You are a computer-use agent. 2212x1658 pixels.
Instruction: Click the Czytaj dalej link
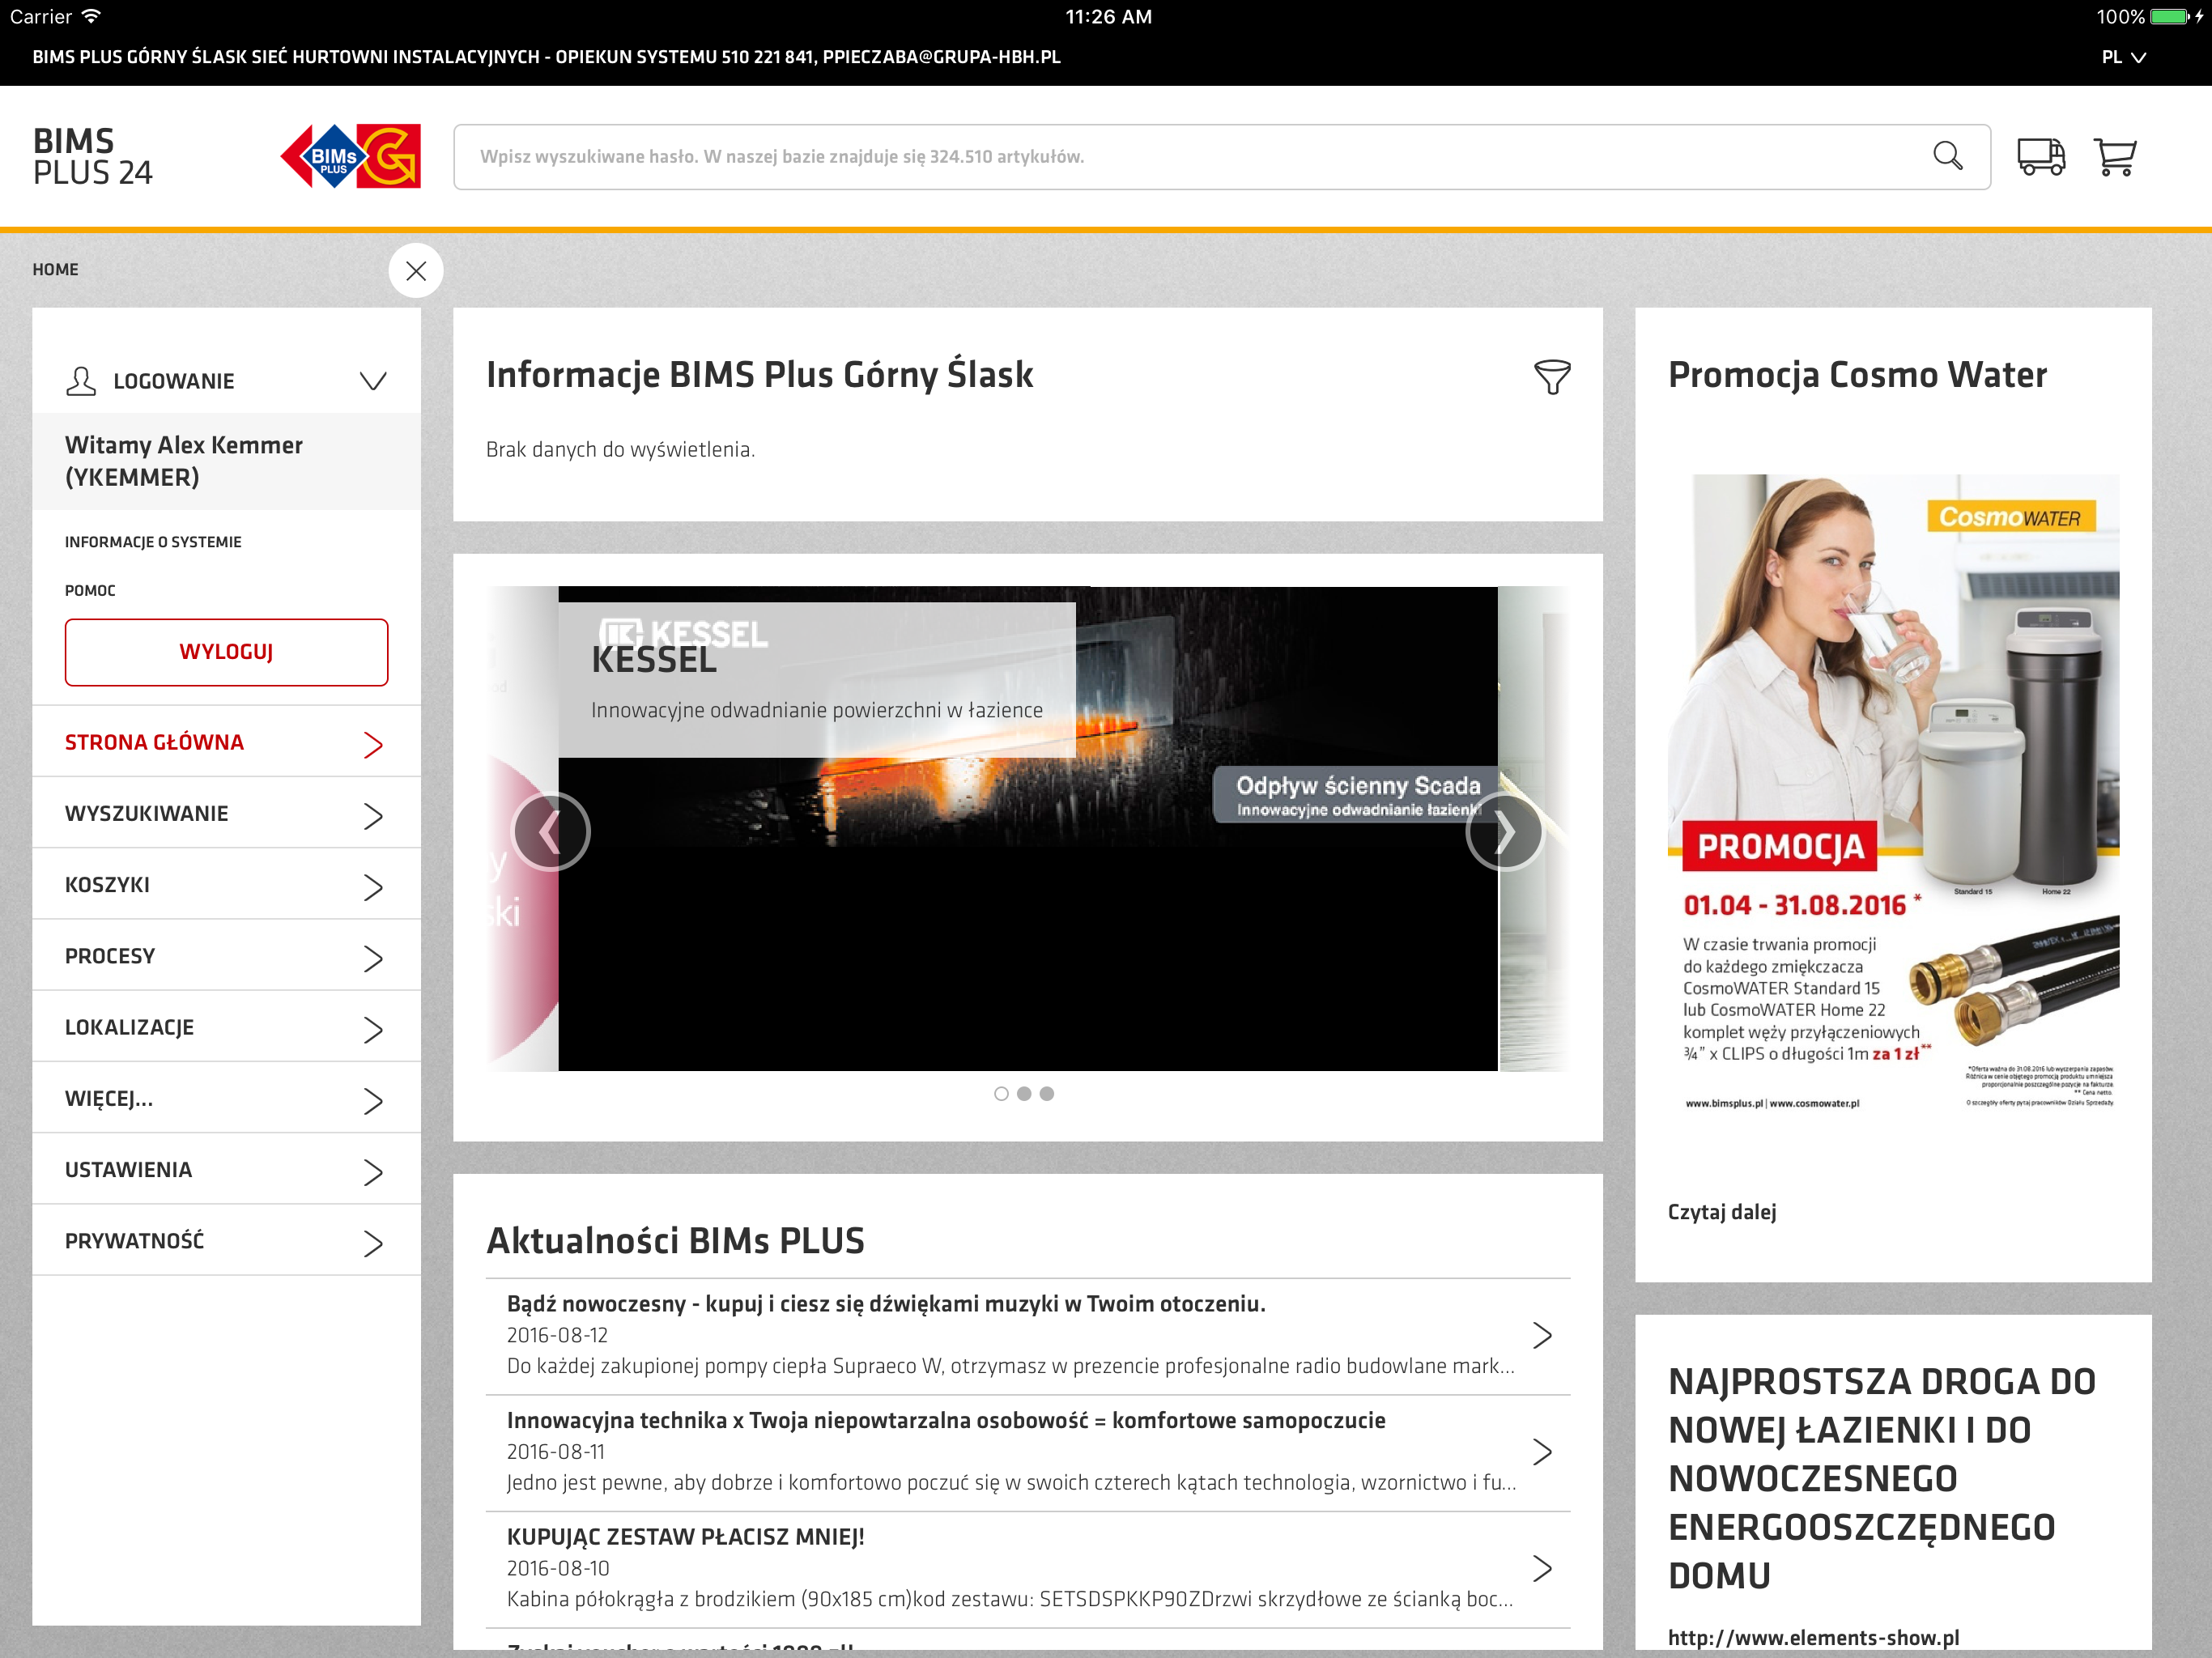click(x=1721, y=1212)
